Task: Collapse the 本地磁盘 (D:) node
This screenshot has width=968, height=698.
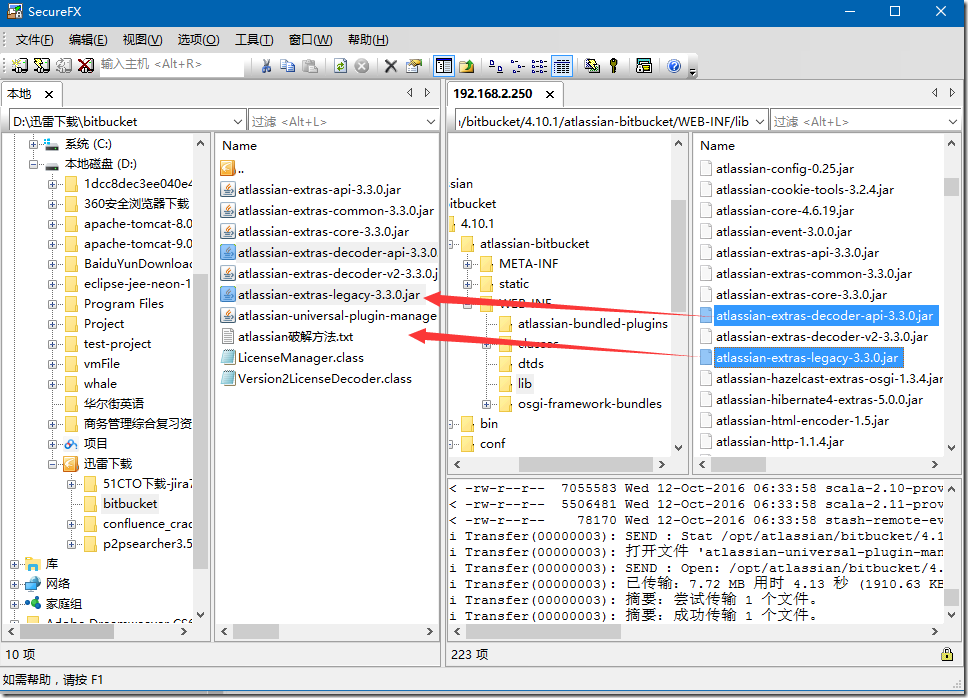Action: 34,164
